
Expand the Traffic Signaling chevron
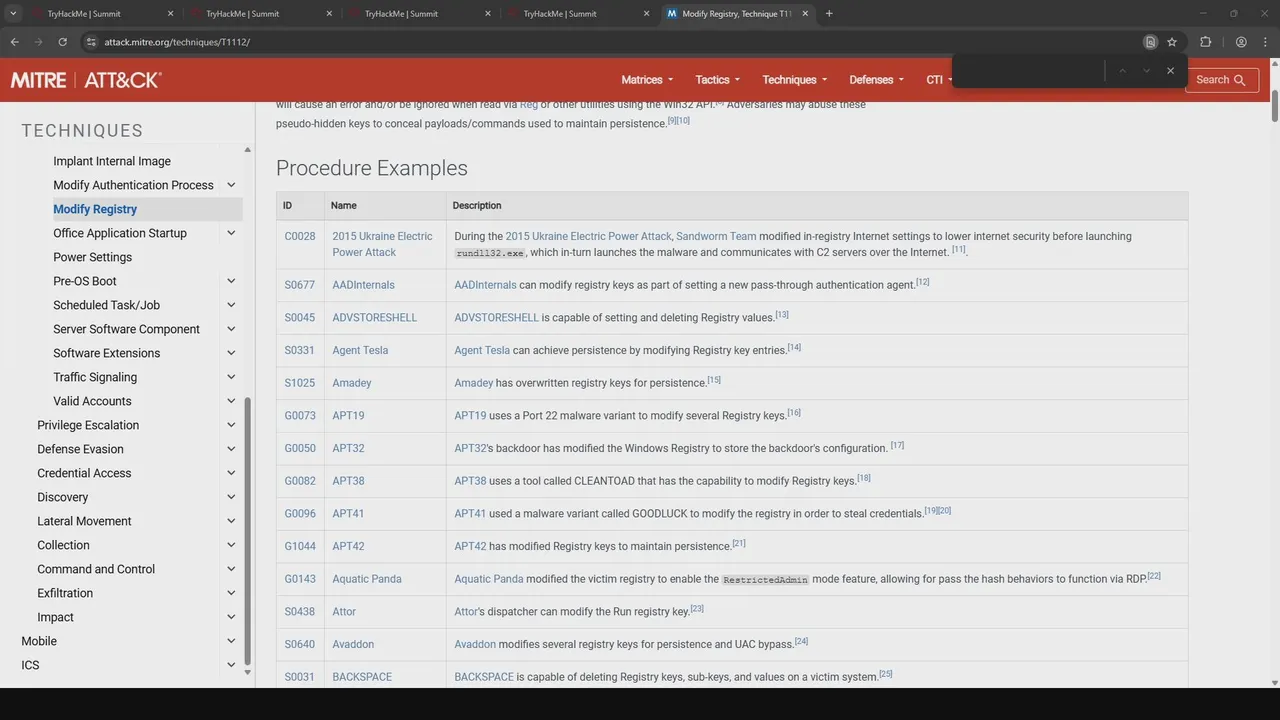click(231, 377)
